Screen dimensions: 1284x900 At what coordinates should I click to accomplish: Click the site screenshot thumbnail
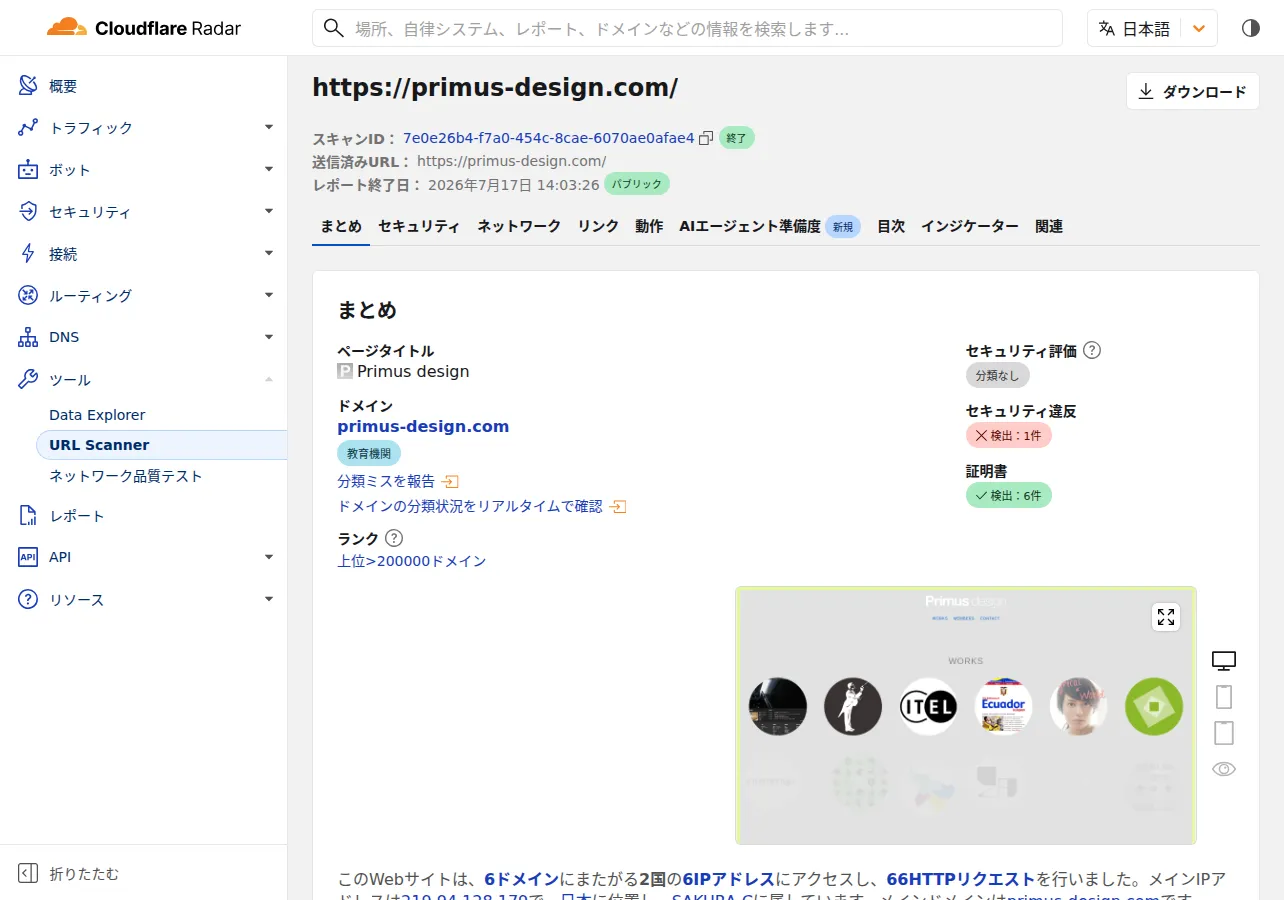[x=966, y=715]
